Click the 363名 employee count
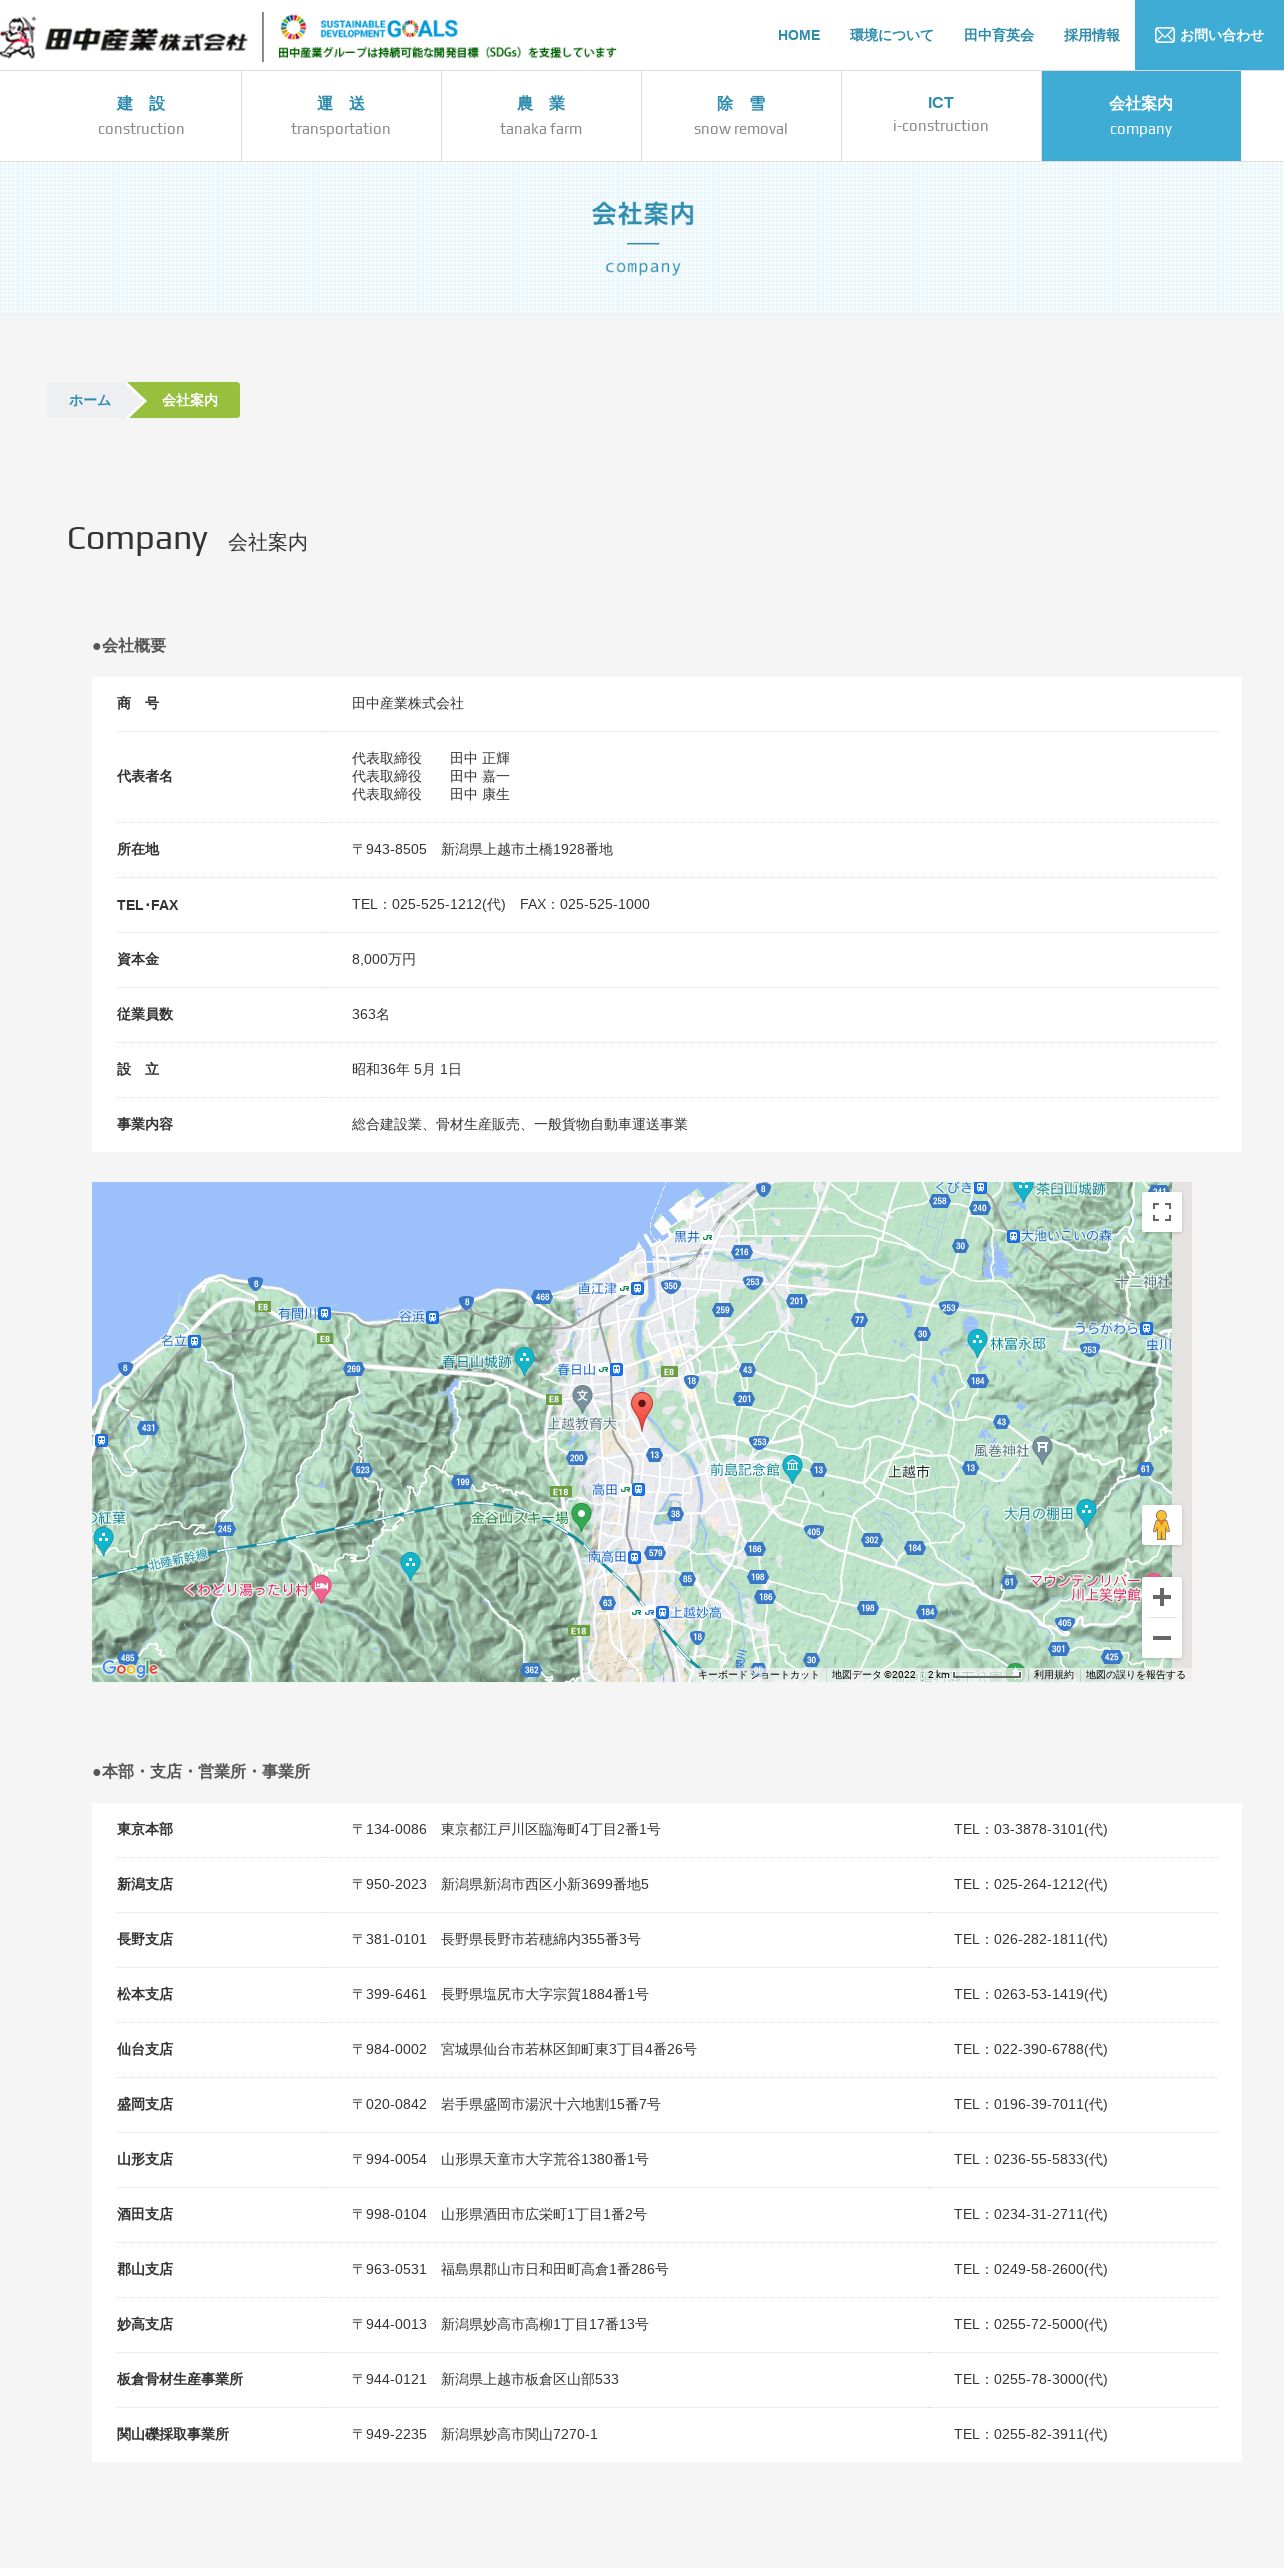This screenshot has height=2568, width=1284. tap(371, 1014)
